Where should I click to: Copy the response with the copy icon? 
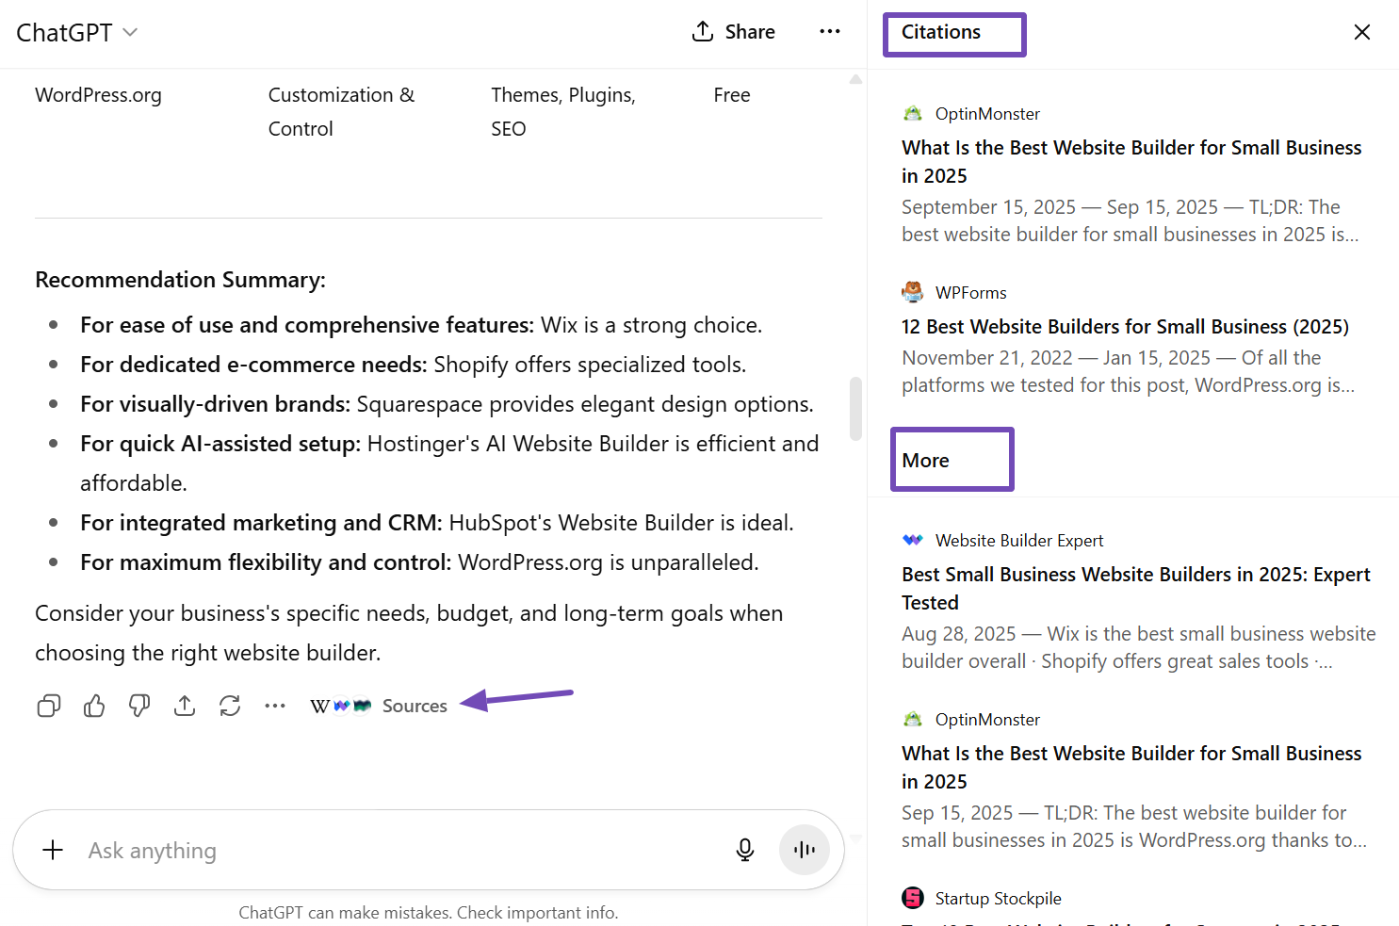[48, 706]
